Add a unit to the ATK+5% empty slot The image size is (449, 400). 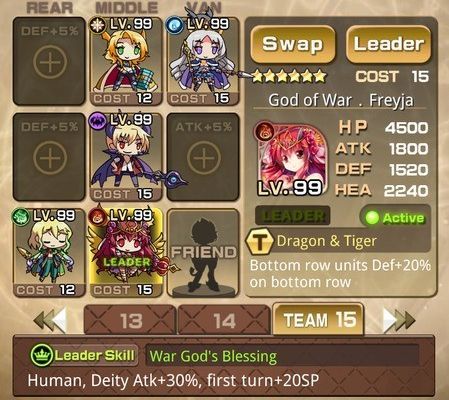point(203,157)
